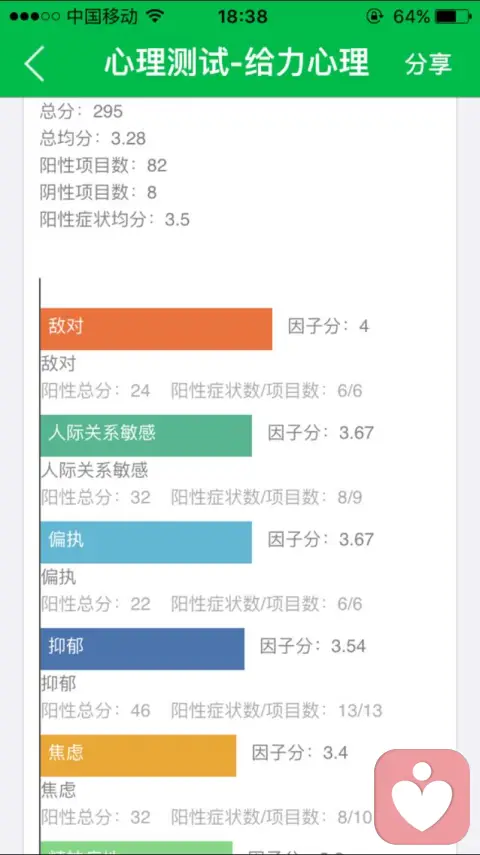This screenshot has height=855, width=480.
Task: Select the orange 敌对 bar
Action: (156, 329)
